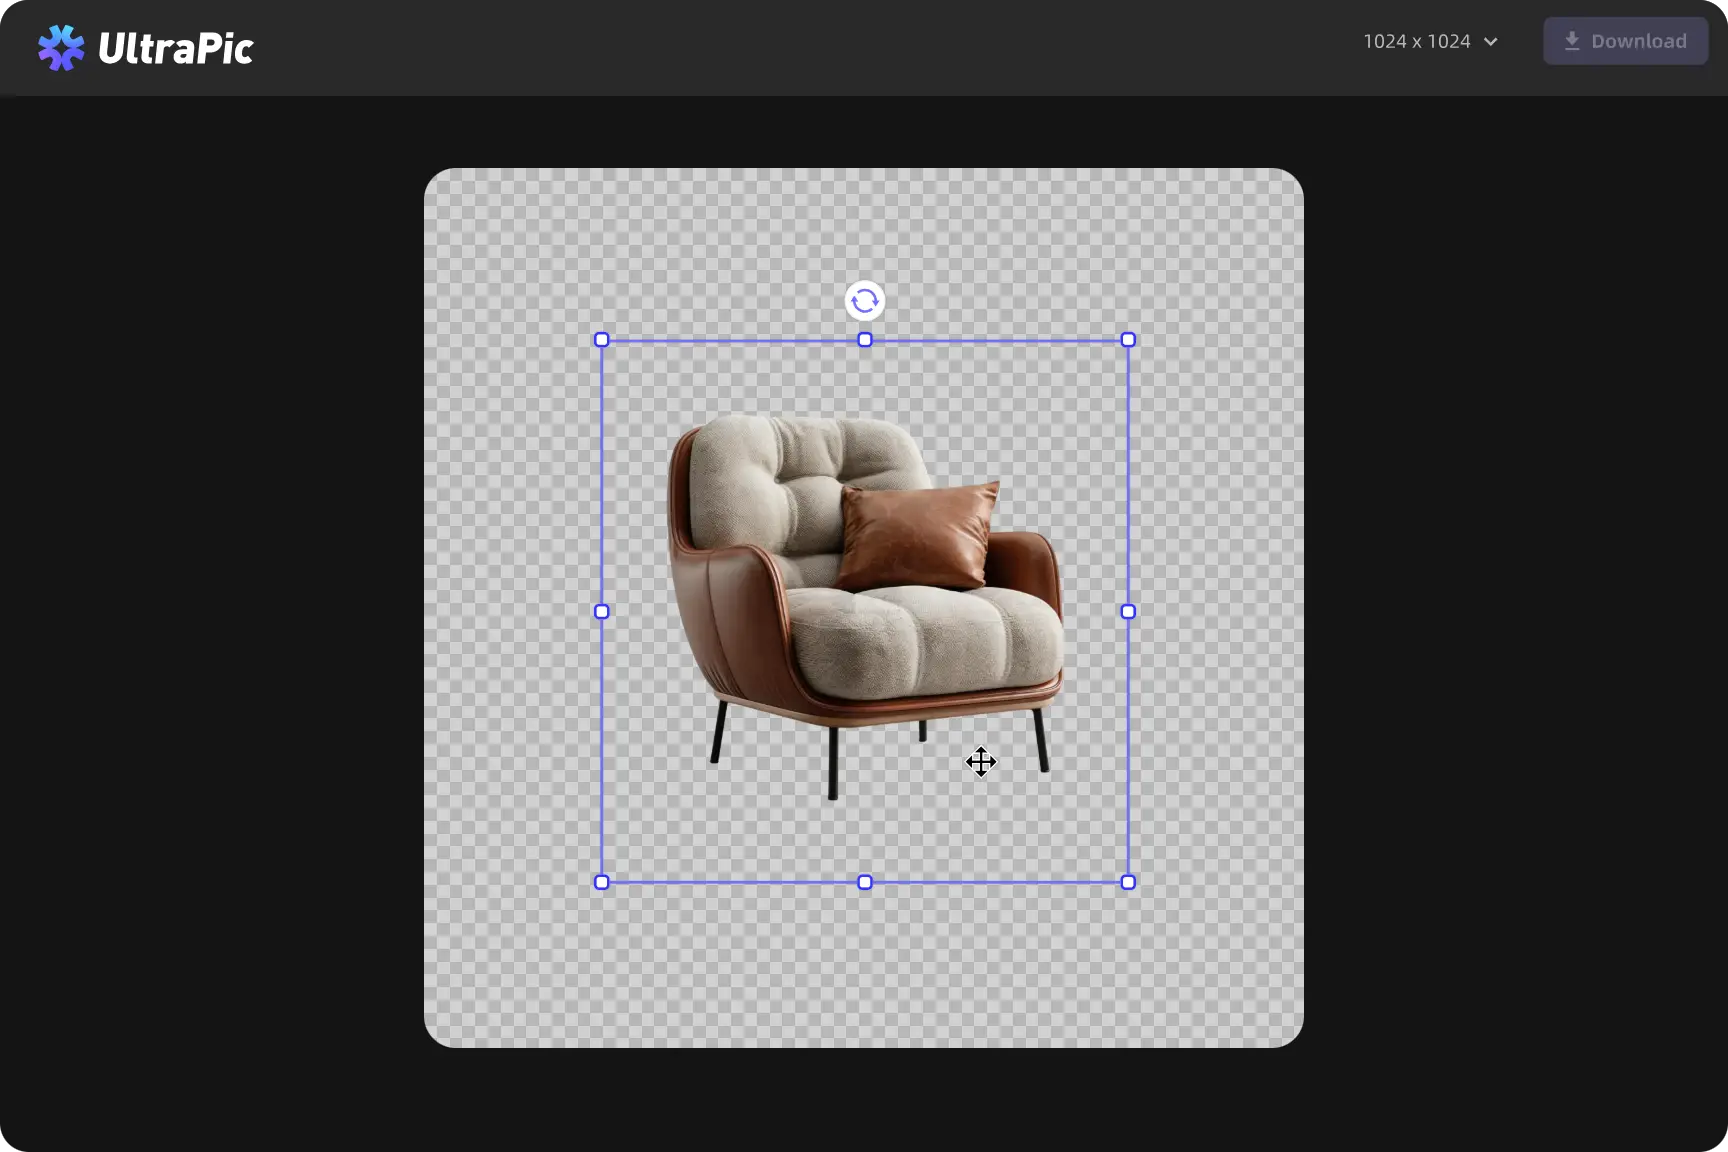Viewport: 1728px width, 1152px height.
Task: Select the top-center edge resize handle
Action: (x=865, y=340)
